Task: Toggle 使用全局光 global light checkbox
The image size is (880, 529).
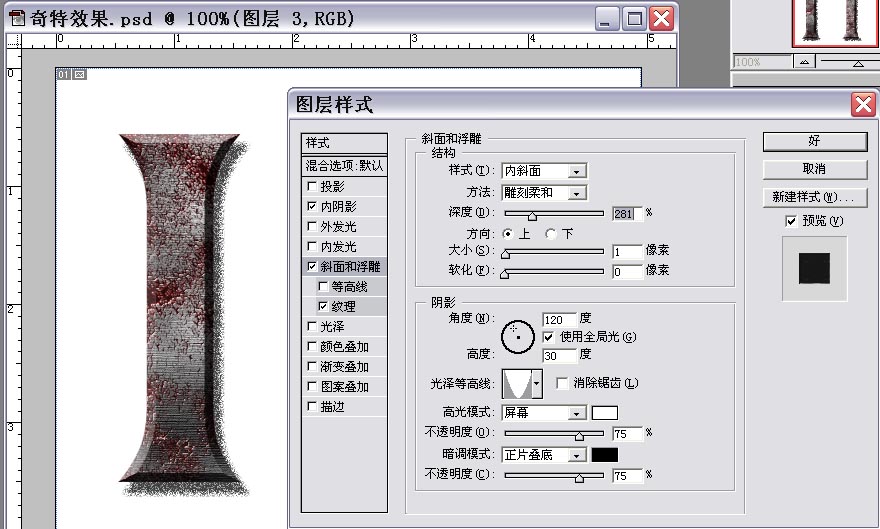Action: tap(548, 337)
